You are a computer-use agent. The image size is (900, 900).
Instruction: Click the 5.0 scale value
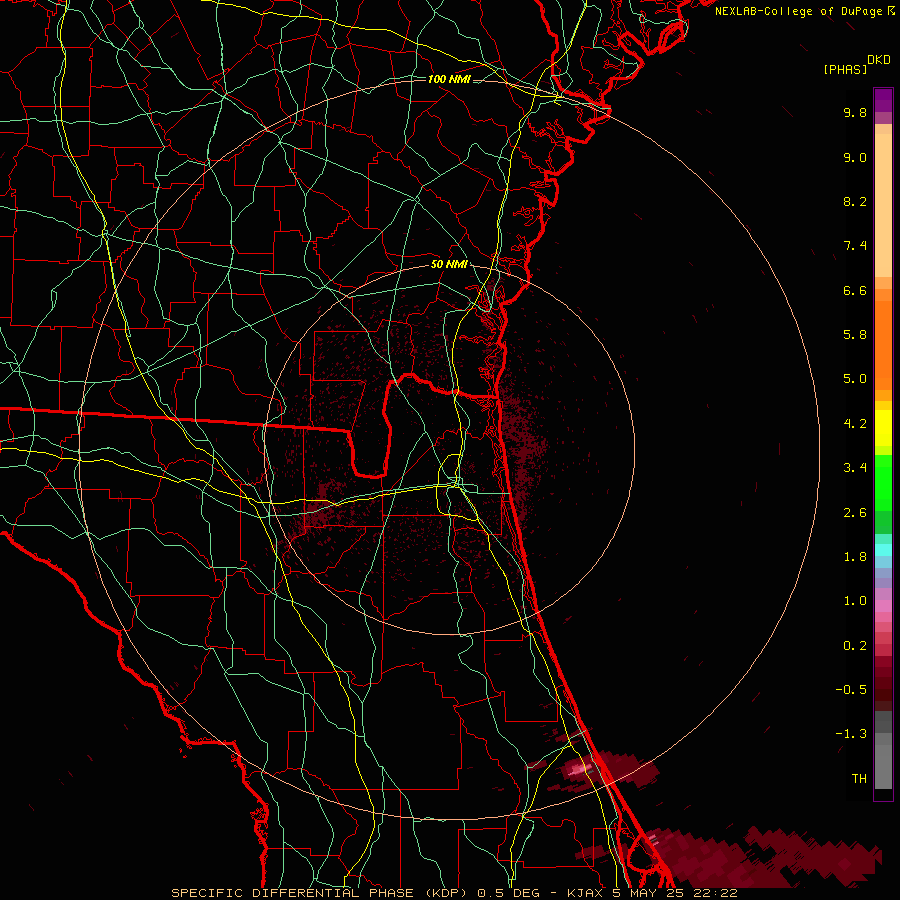click(855, 379)
